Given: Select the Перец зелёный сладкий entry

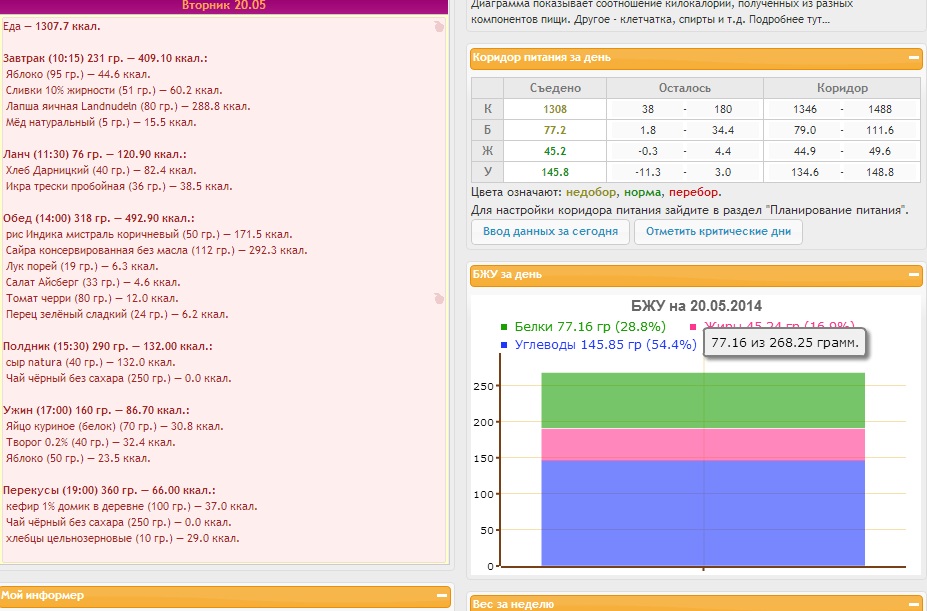Looking at the screenshot, I should (x=117, y=313).
